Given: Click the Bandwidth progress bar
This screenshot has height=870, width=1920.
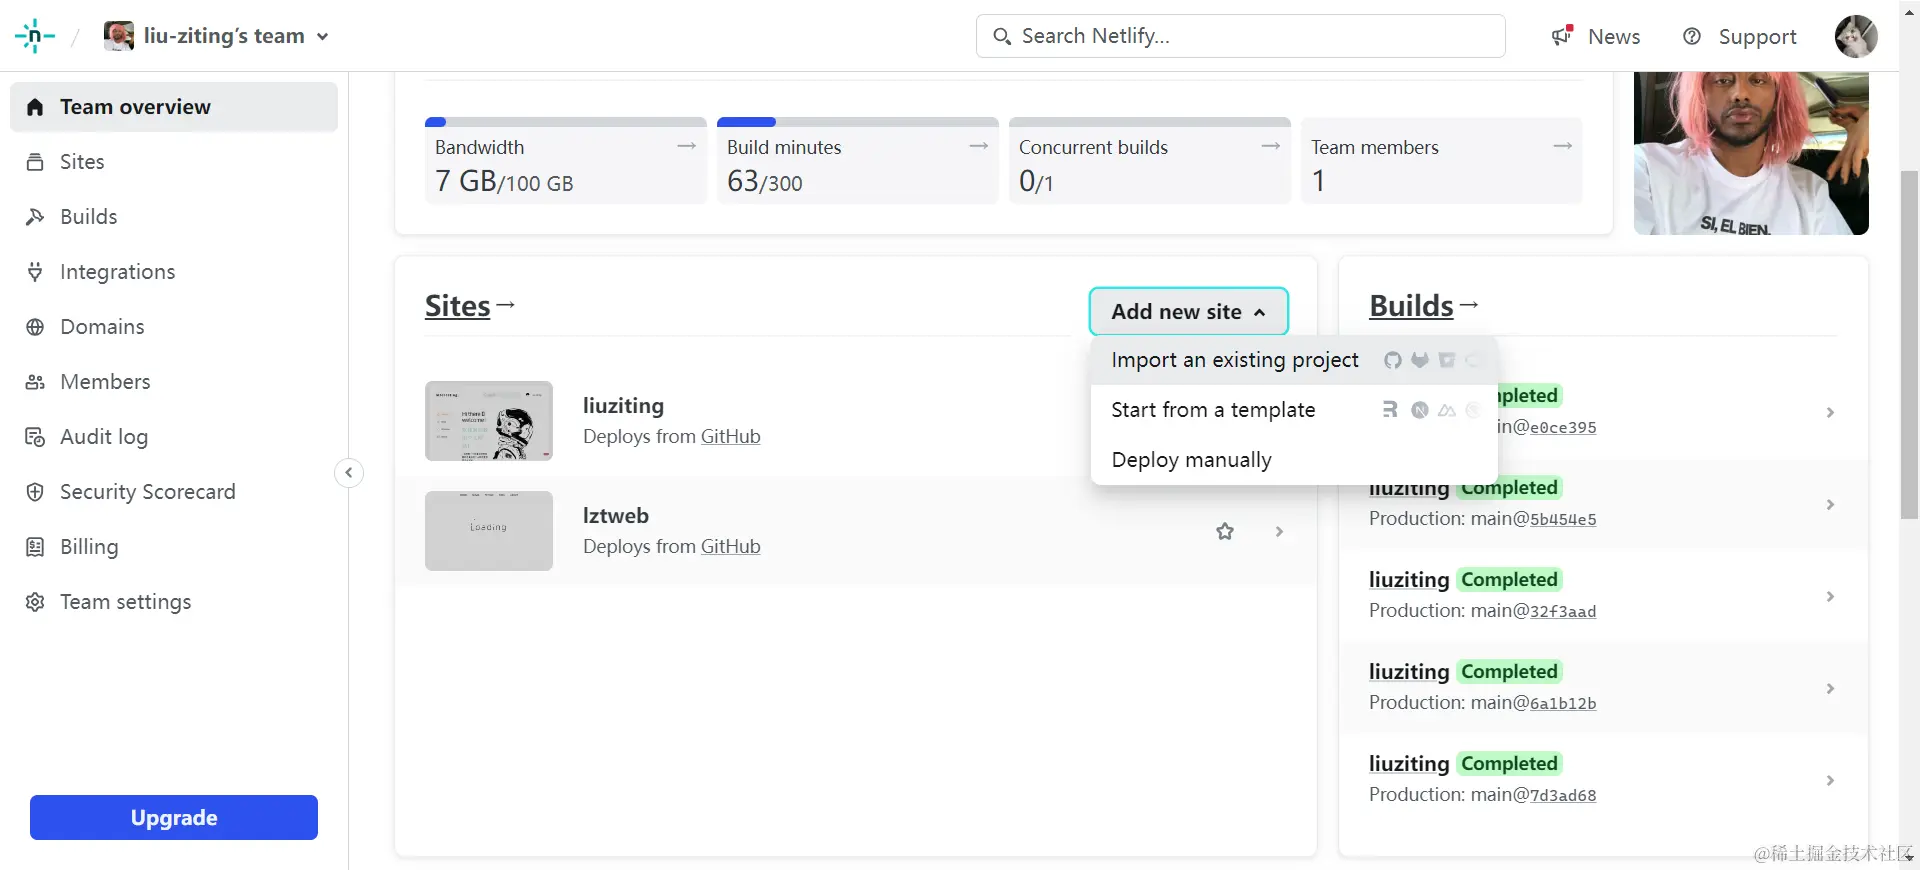Looking at the screenshot, I should 566,122.
